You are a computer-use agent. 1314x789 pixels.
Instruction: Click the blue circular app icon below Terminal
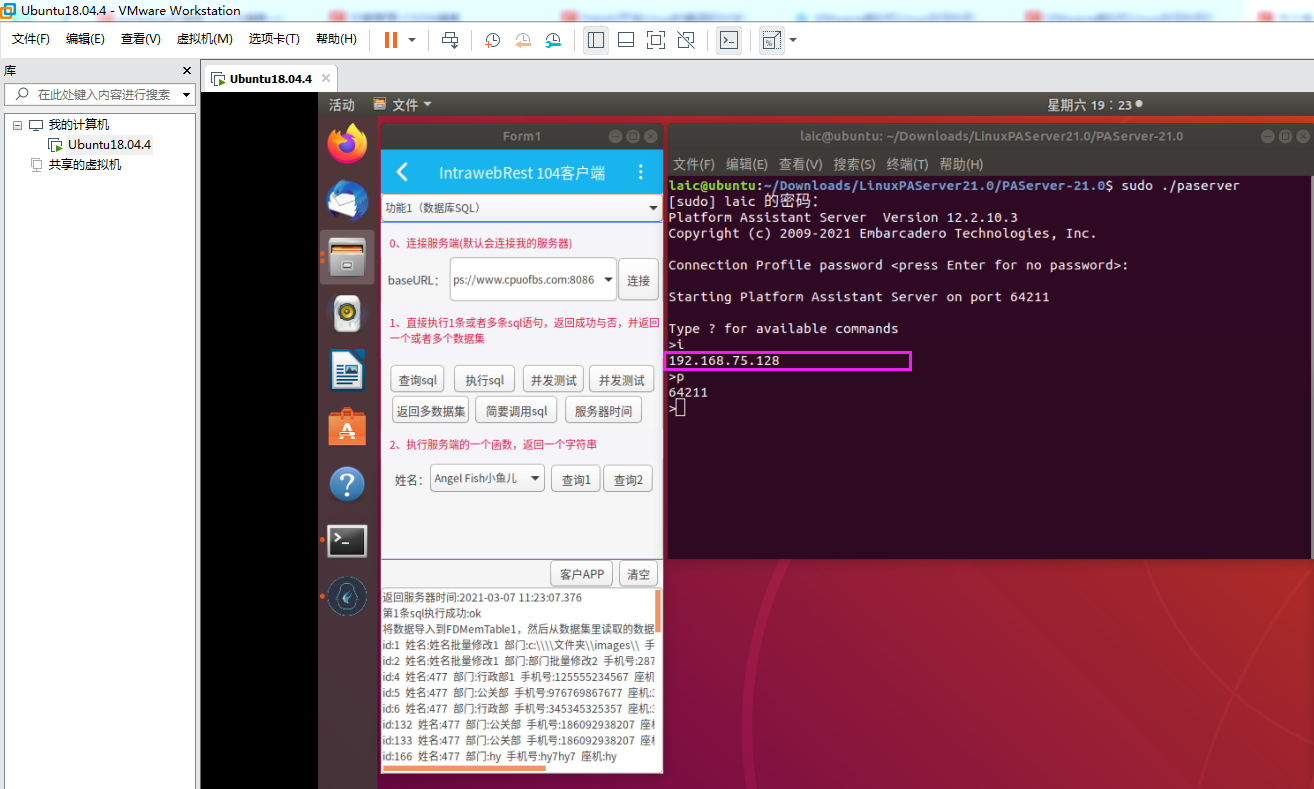click(347, 597)
